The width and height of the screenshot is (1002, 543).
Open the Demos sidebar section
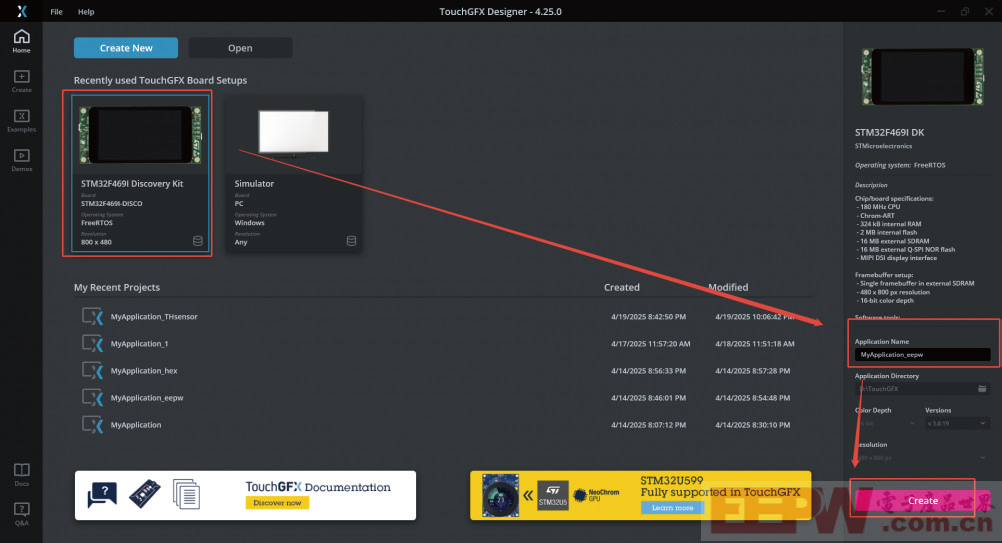[21, 160]
